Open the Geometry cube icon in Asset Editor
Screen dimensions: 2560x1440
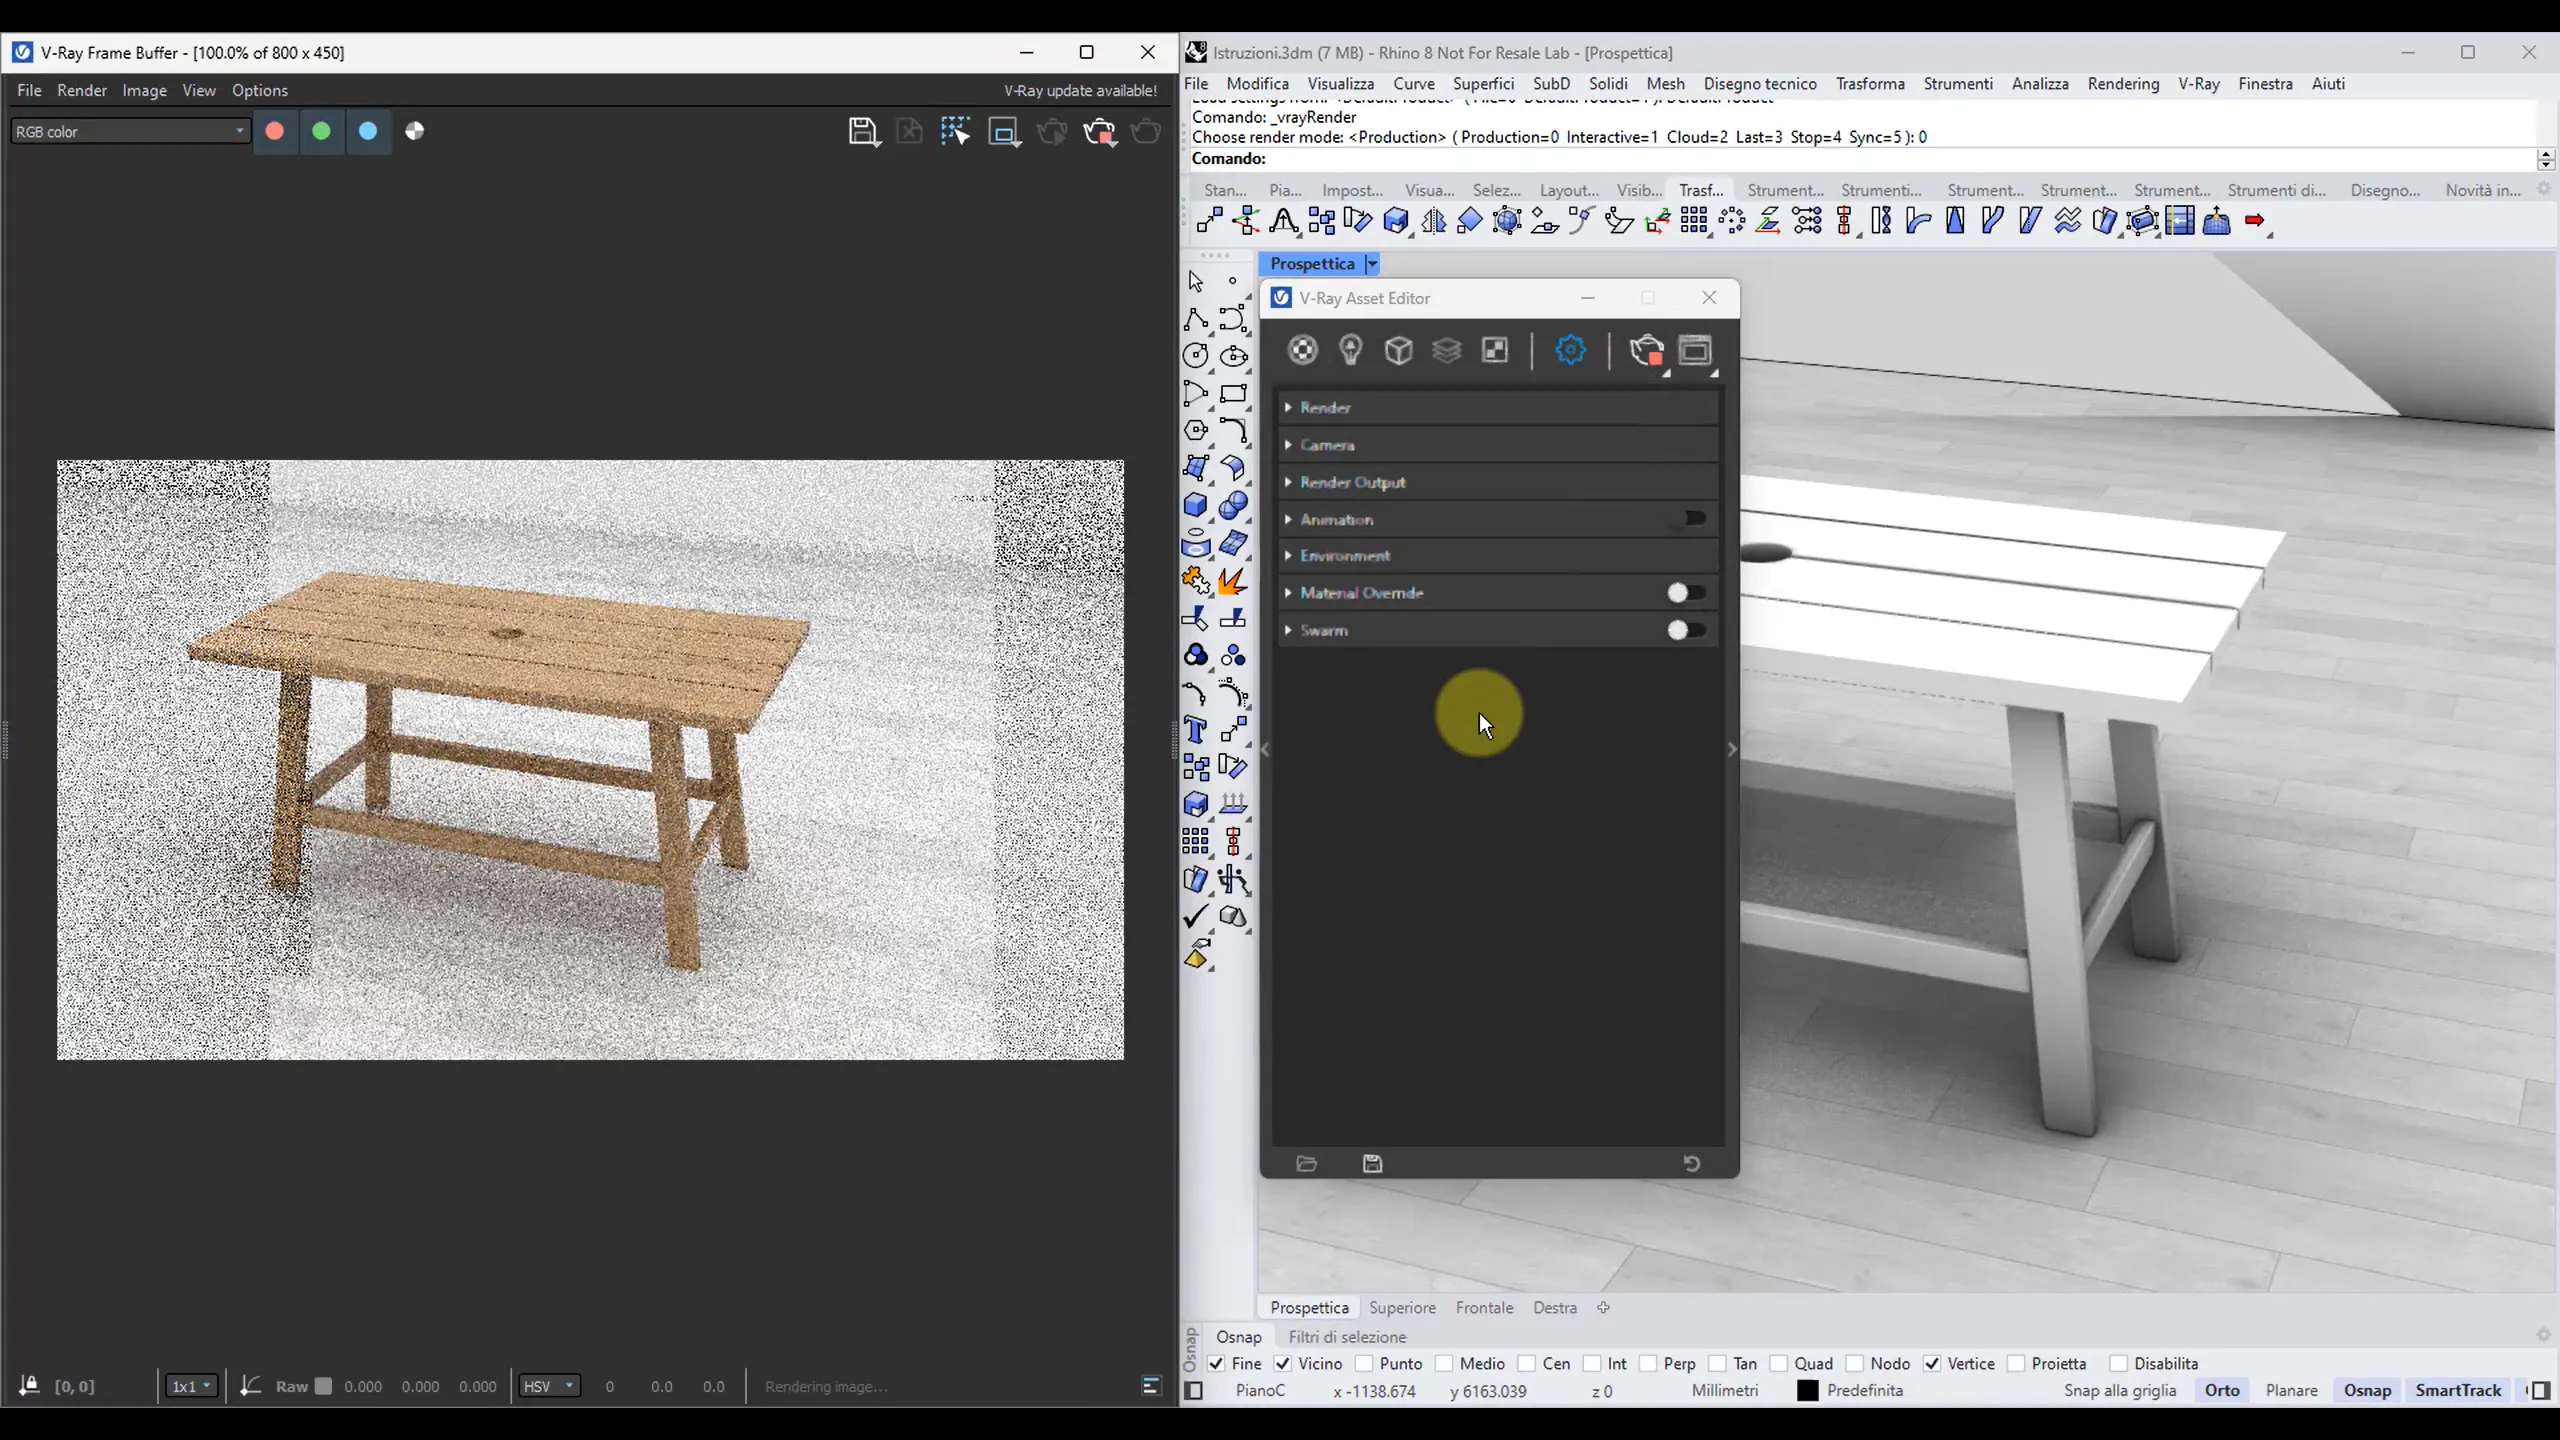pyautogui.click(x=1398, y=350)
